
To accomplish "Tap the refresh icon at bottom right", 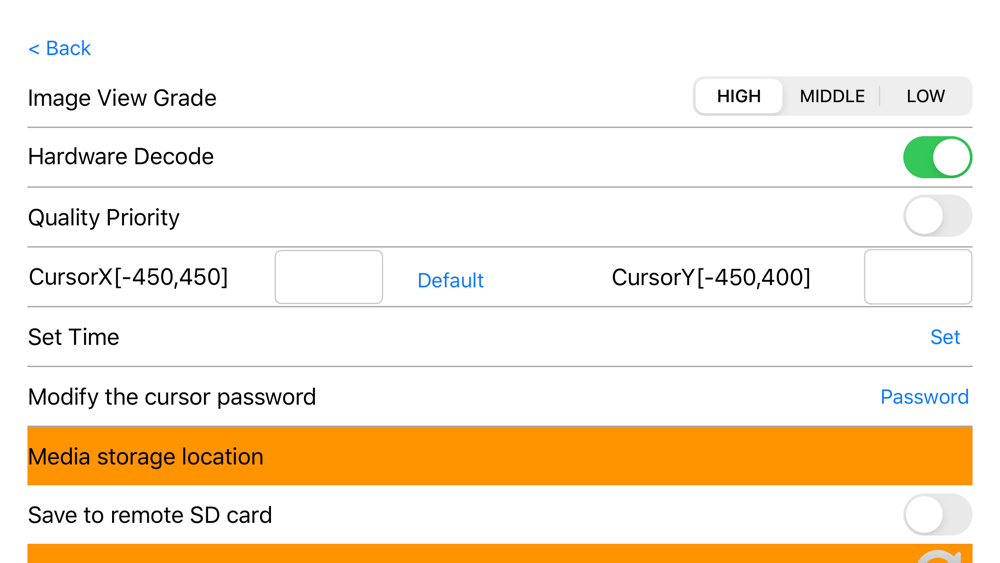I will coord(940,556).
